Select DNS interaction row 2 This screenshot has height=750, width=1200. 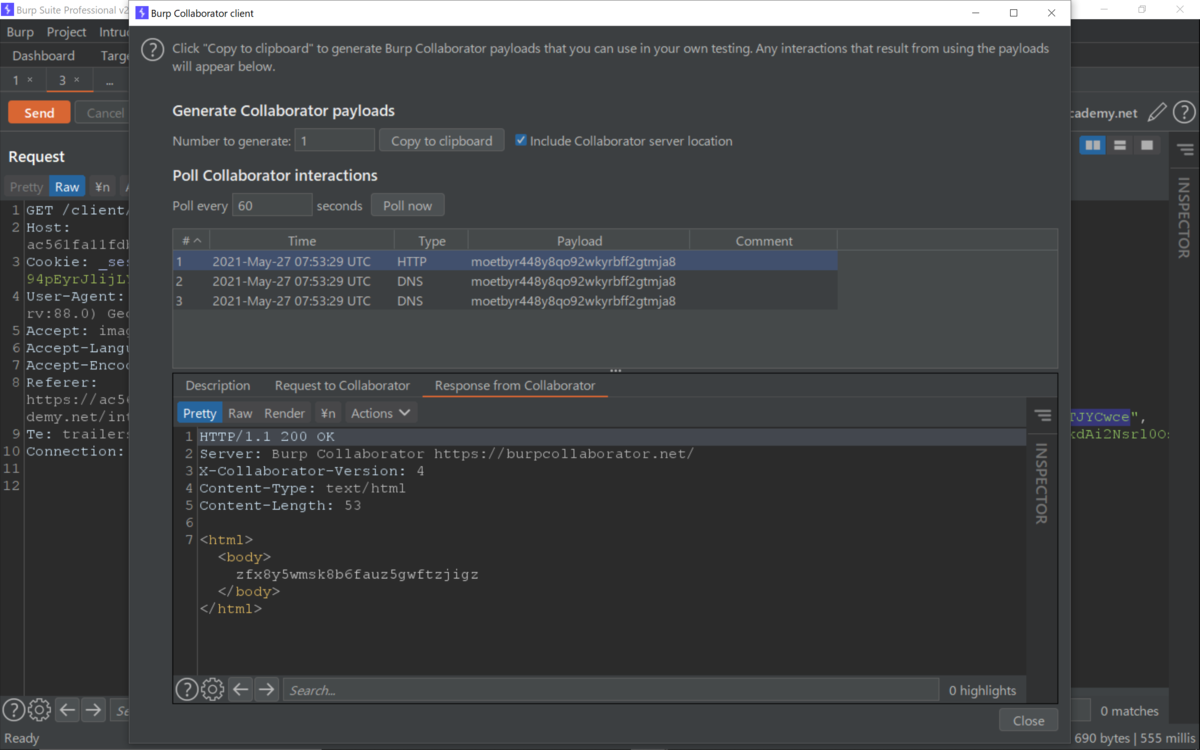[x=505, y=281]
